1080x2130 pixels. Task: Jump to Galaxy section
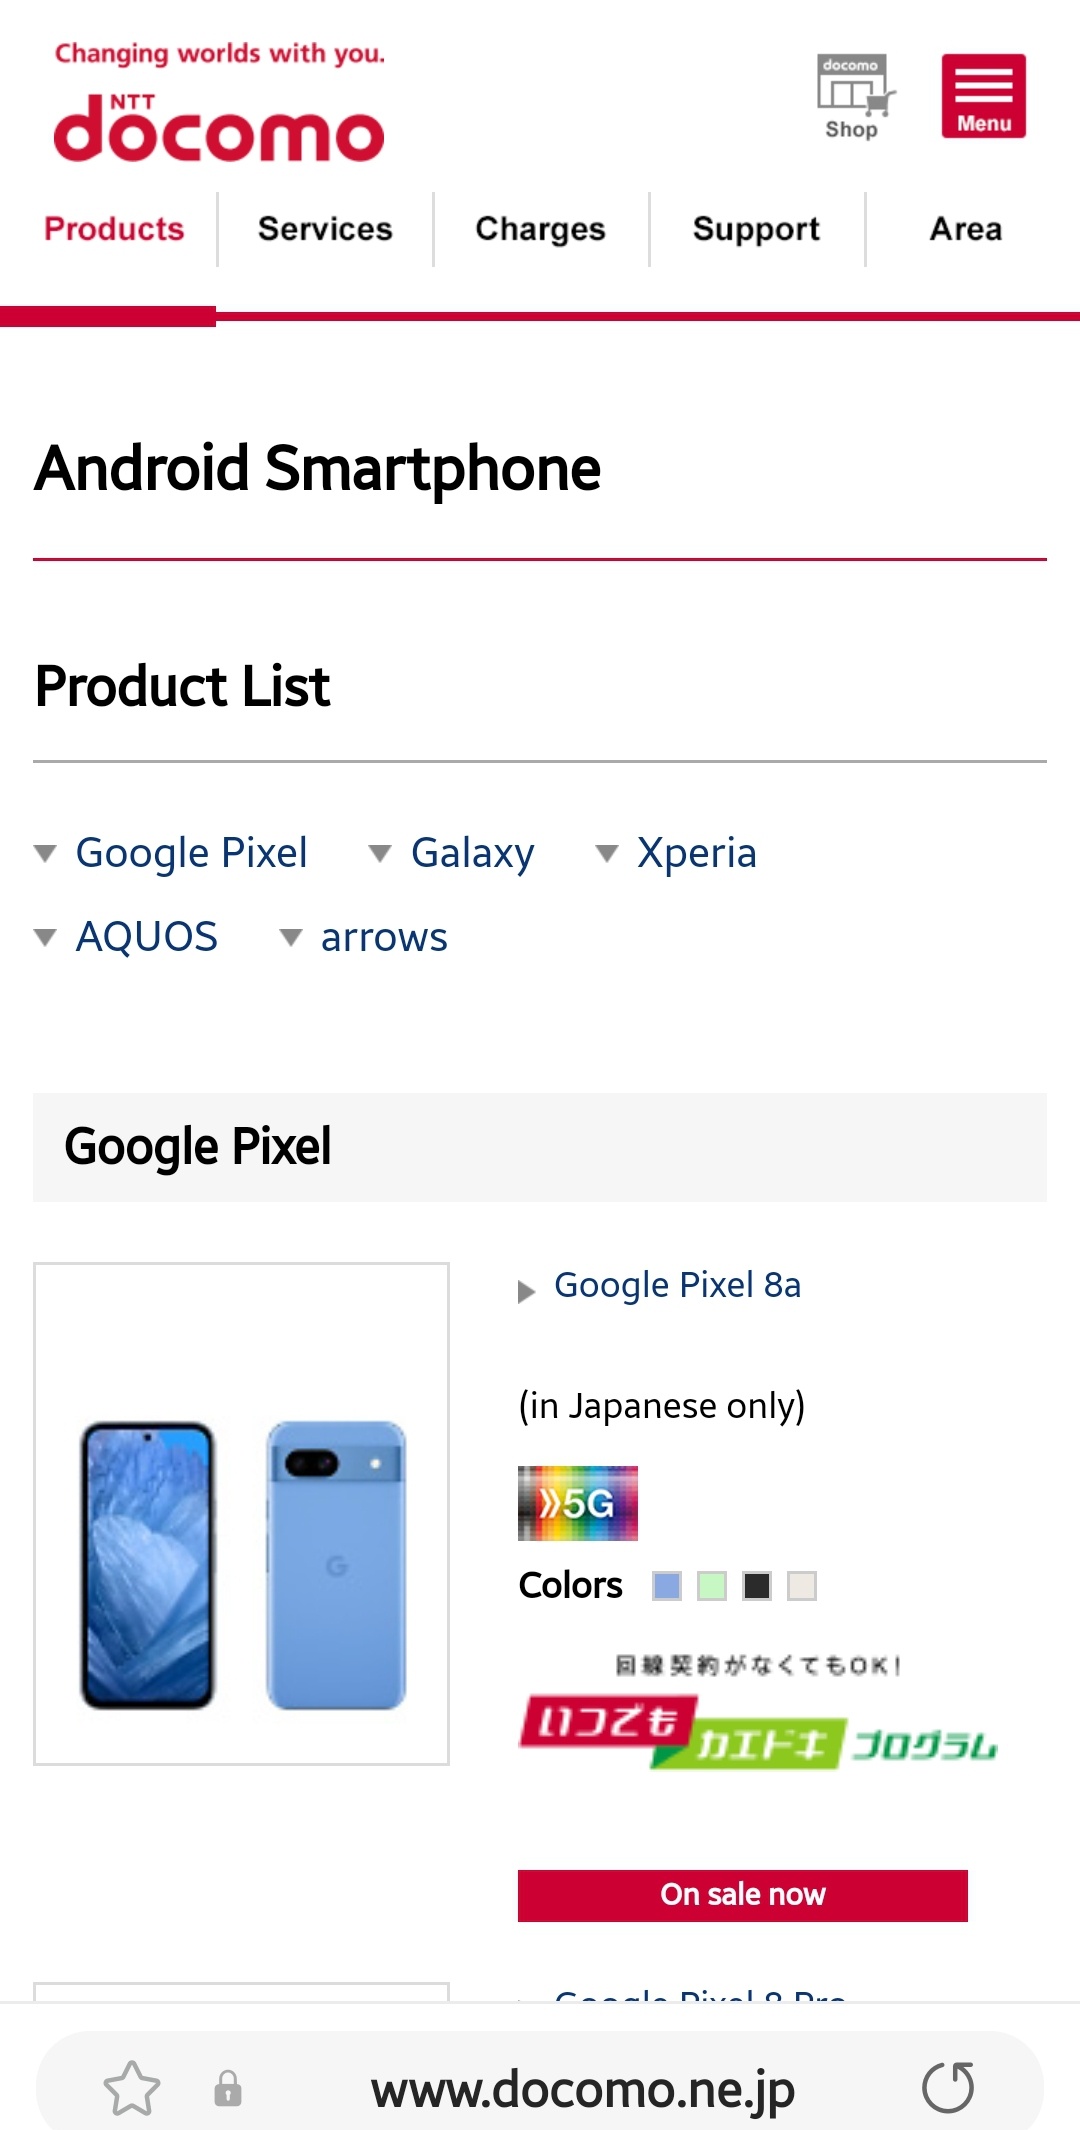tap(472, 853)
